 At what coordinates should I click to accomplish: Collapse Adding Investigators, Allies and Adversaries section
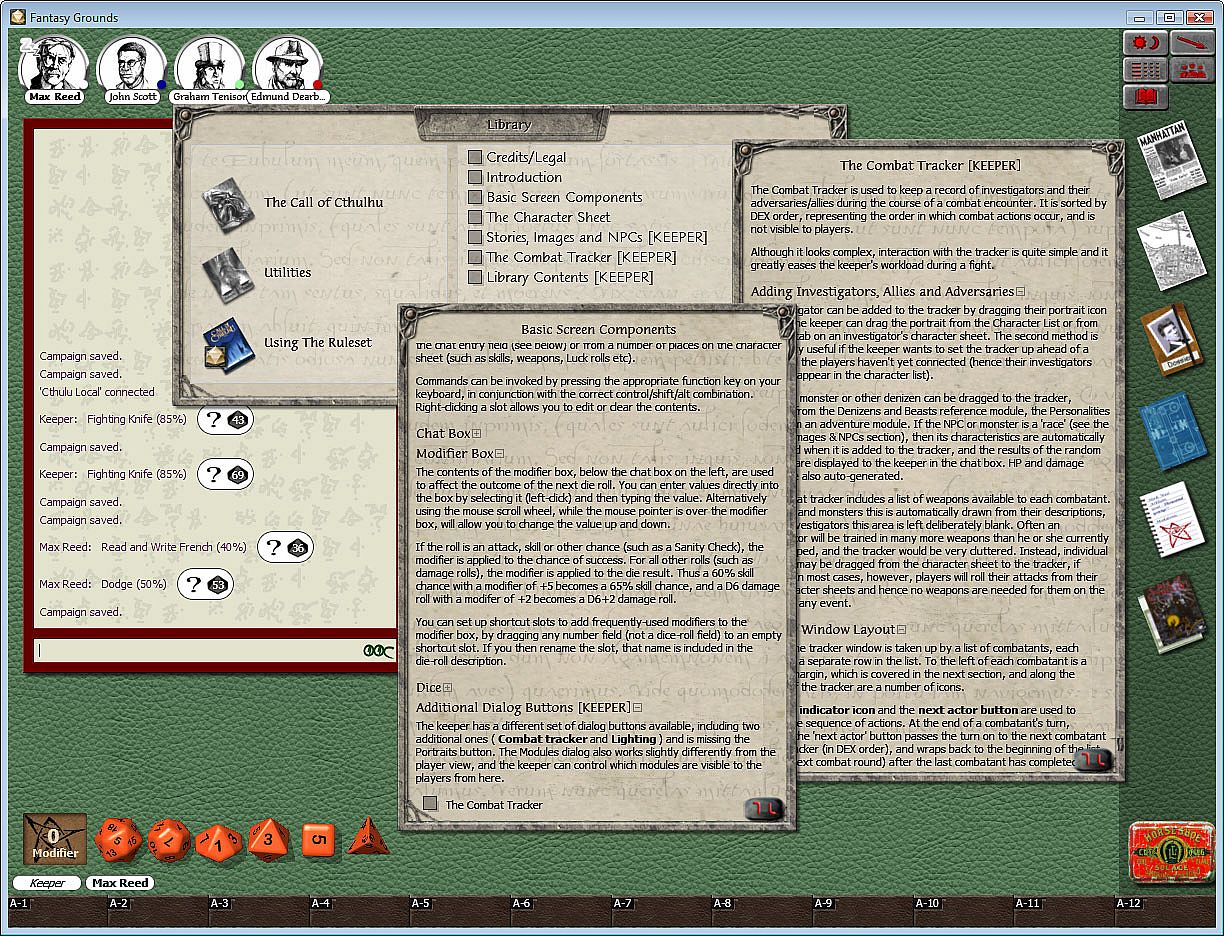(1020, 292)
